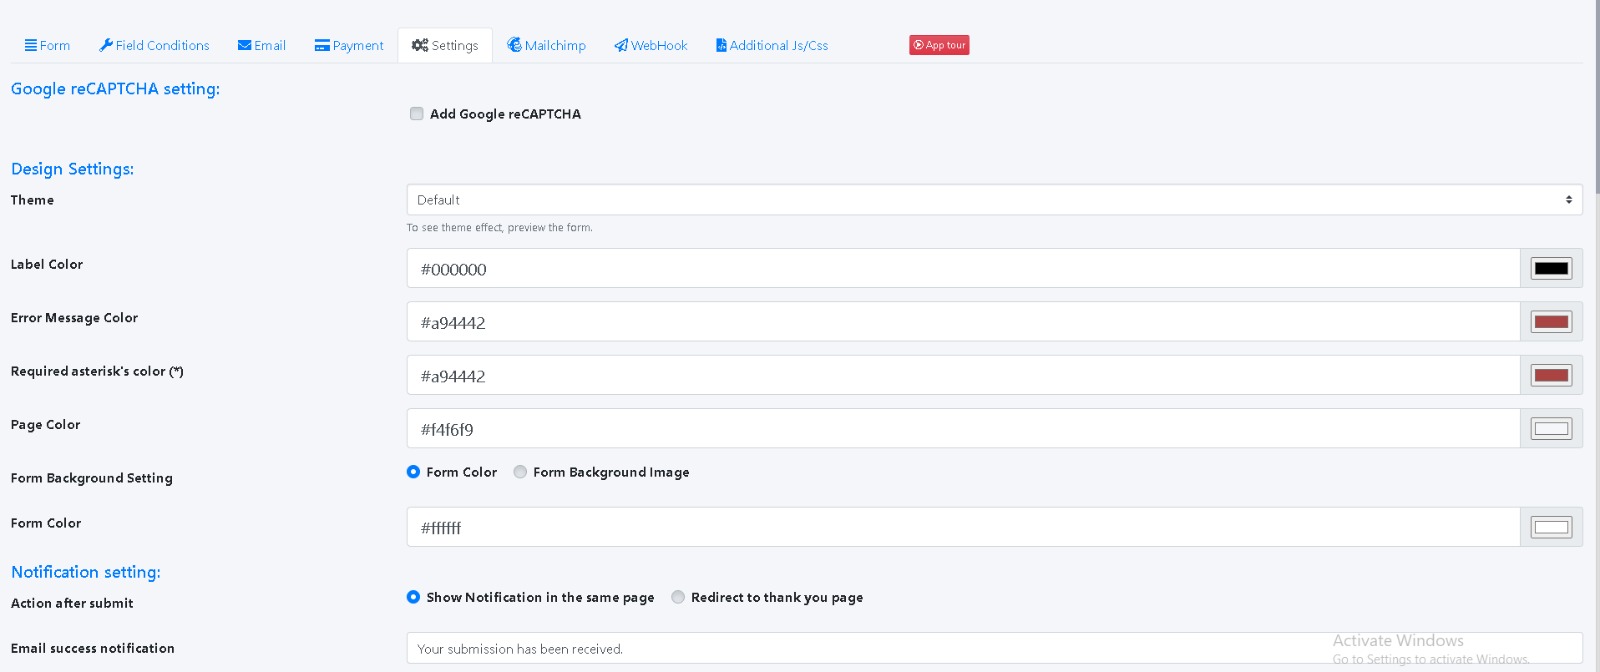Select the Form Color radio button
Image resolution: width=1600 pixels, height=672 pixels.
tap(413, 472)
